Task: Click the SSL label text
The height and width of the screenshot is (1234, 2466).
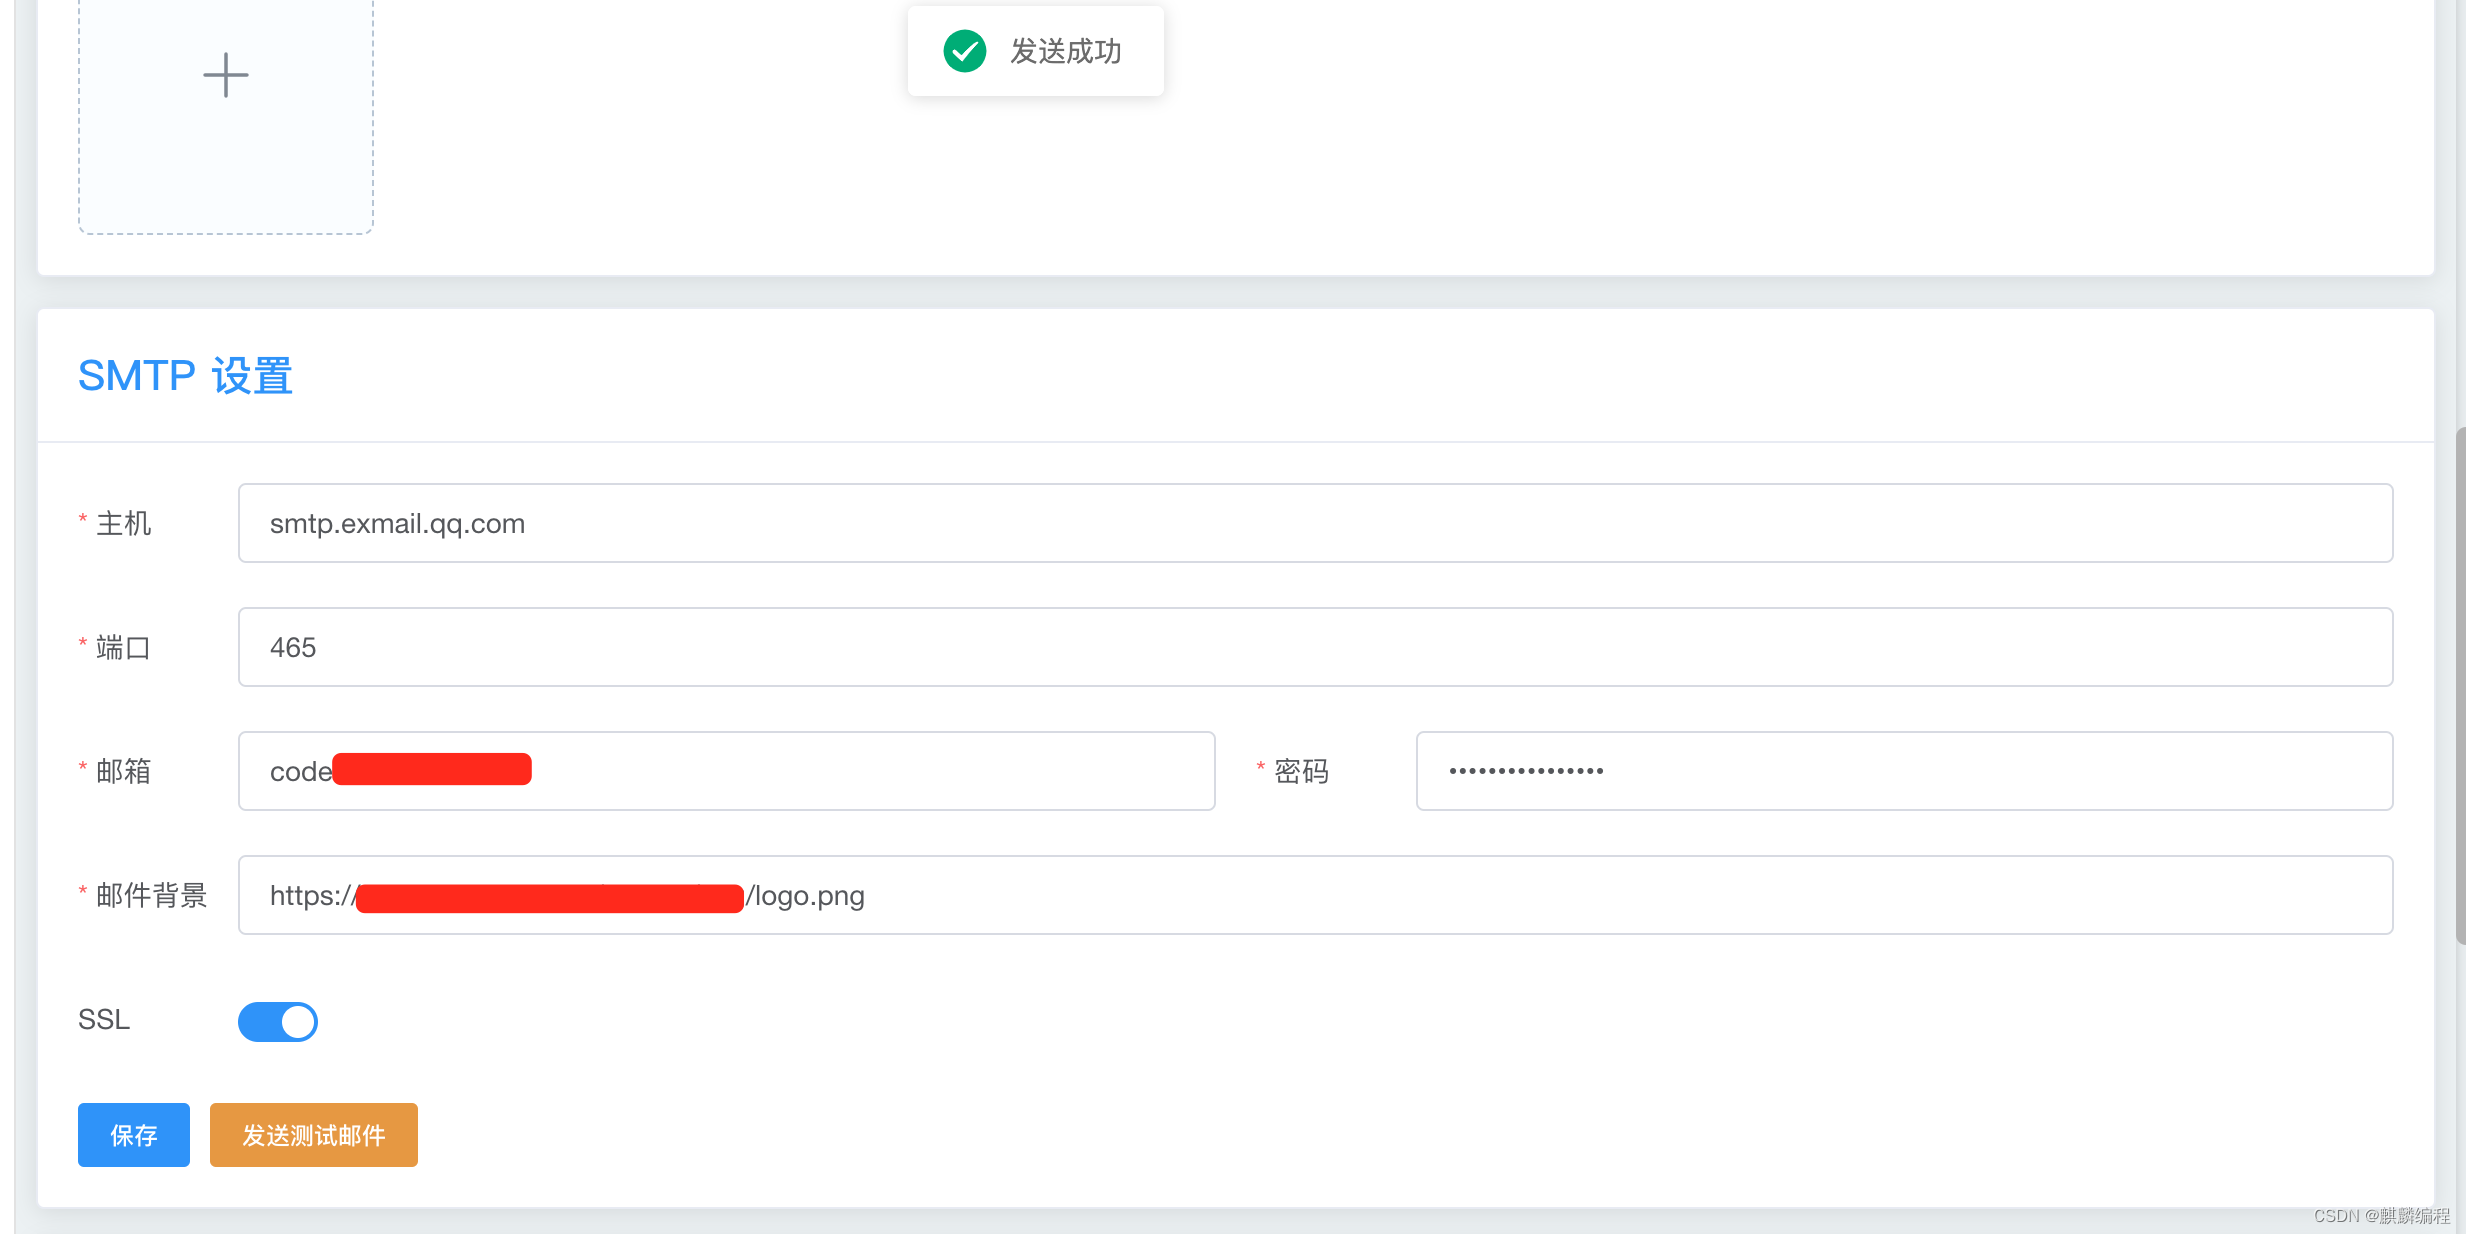Action: (x=104, y=1020)
